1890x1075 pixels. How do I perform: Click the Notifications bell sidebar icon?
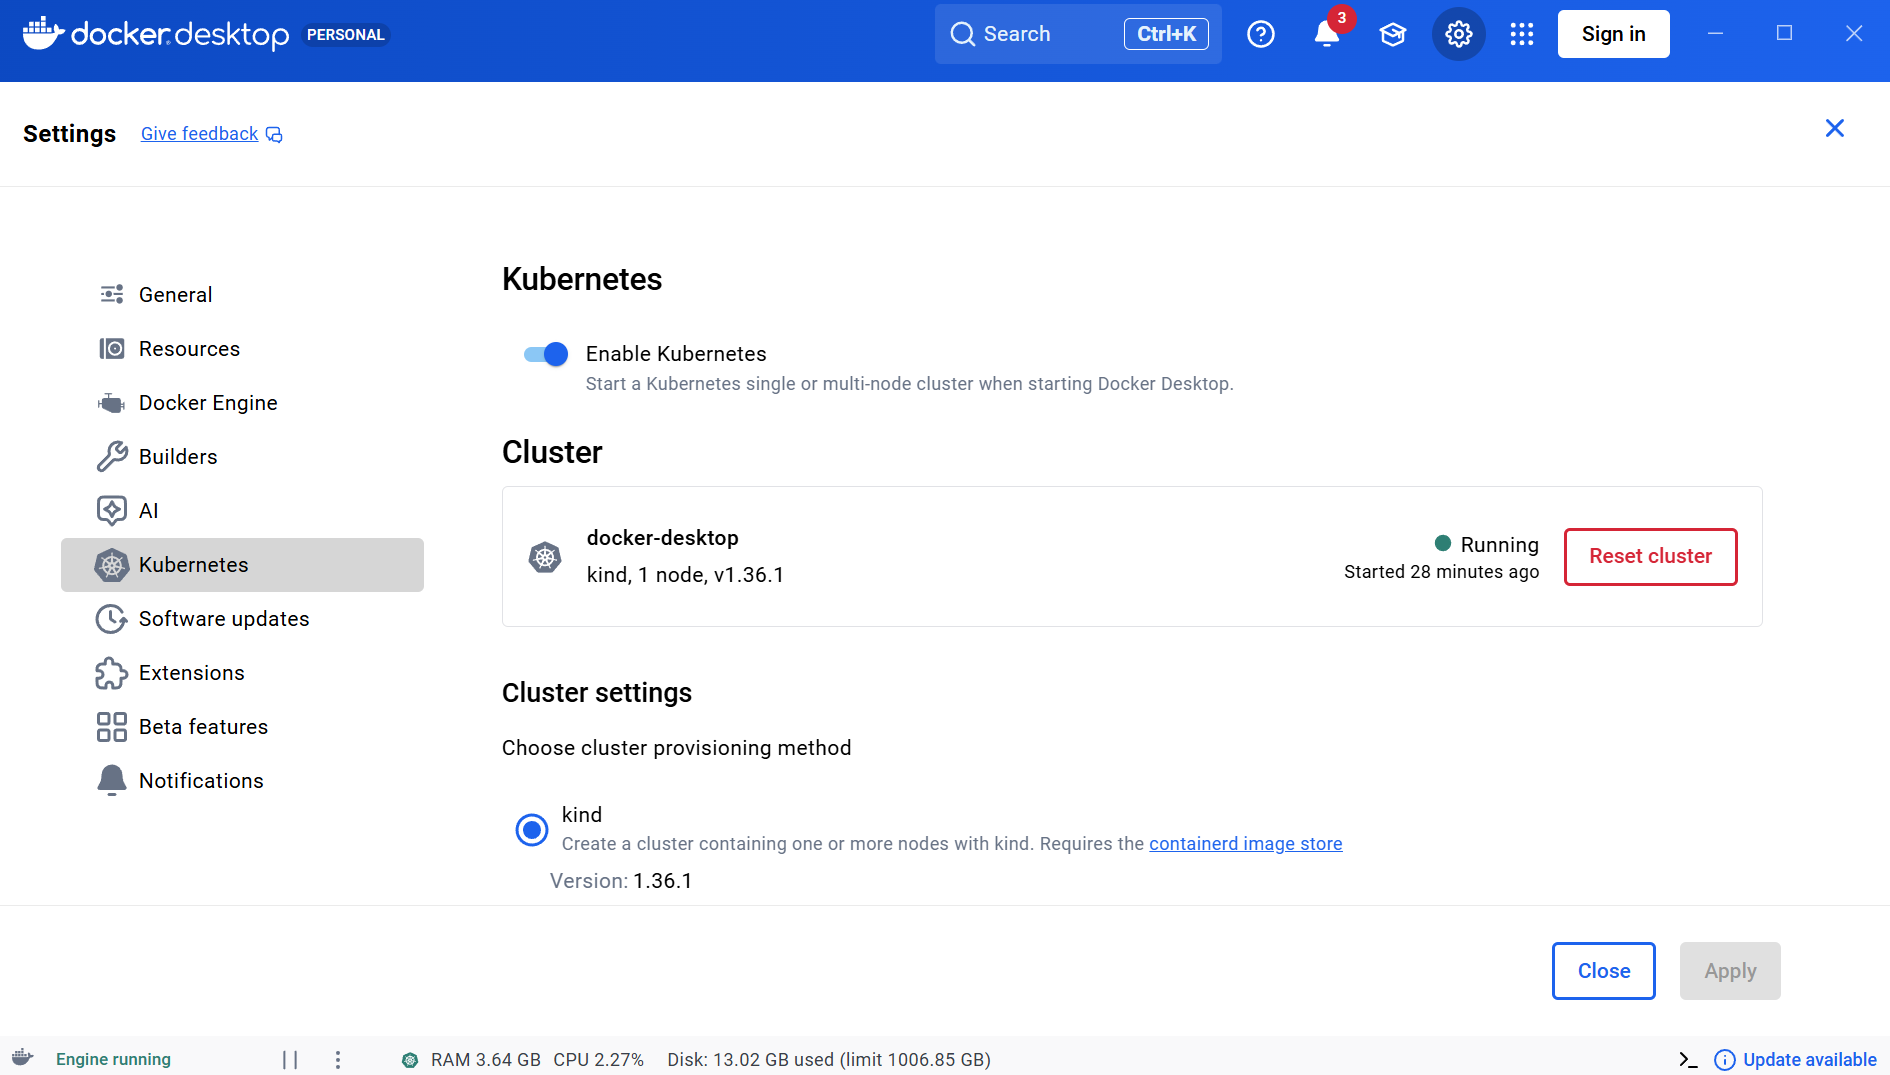pyautogui.click(x=112, y=781)
